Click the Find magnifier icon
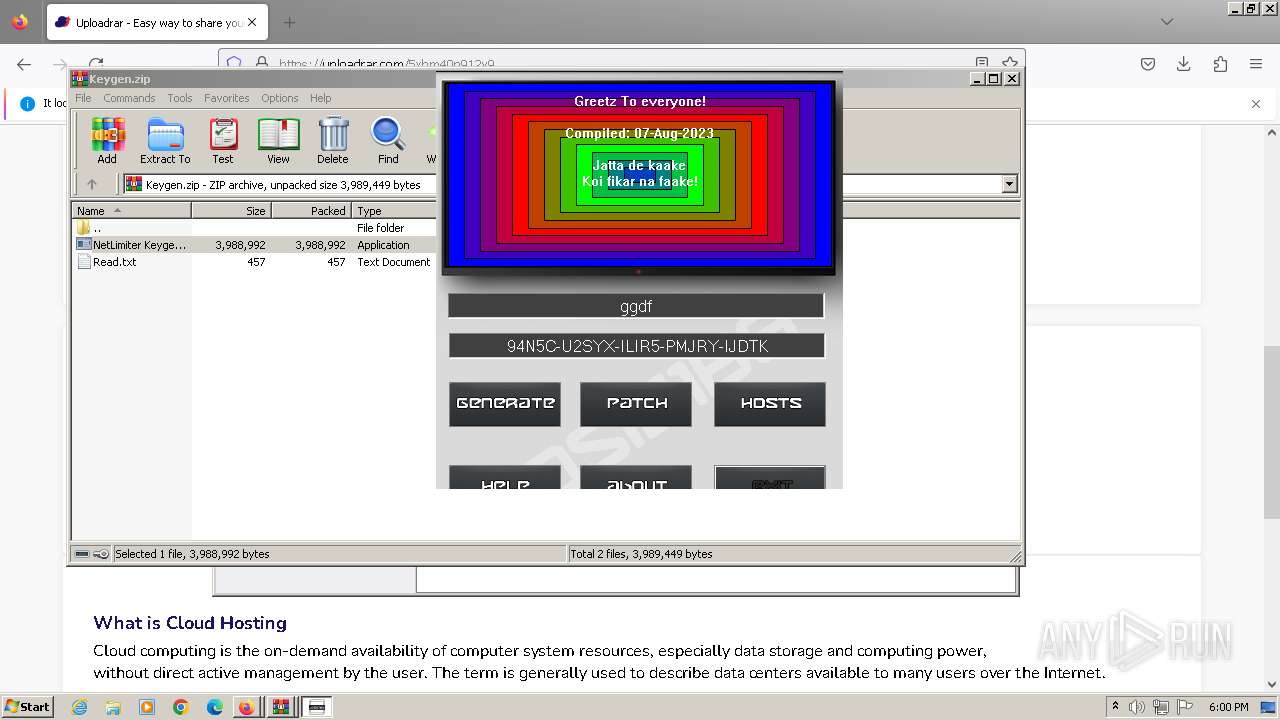The height and width of the screenshot is (720, 1280). (388, 140)
